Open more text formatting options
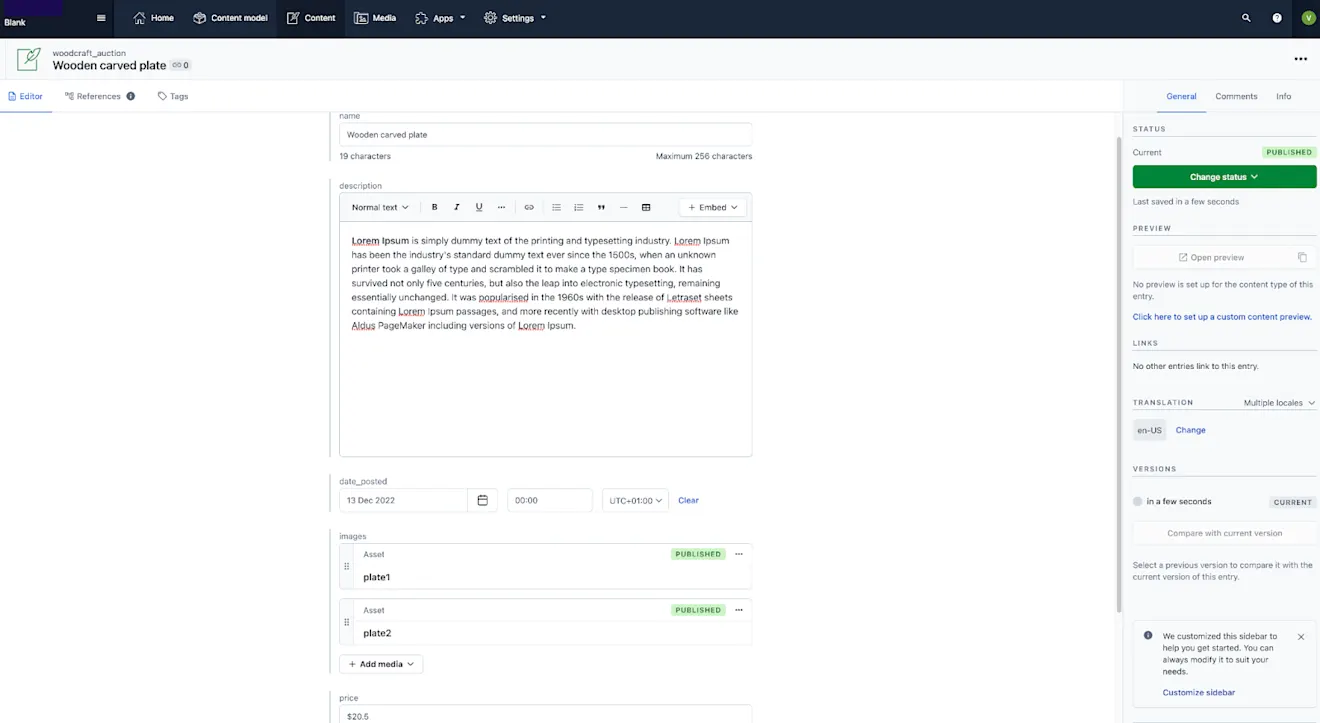The width and height of the screenshot is (1320, 723). (x=501, y=207)
